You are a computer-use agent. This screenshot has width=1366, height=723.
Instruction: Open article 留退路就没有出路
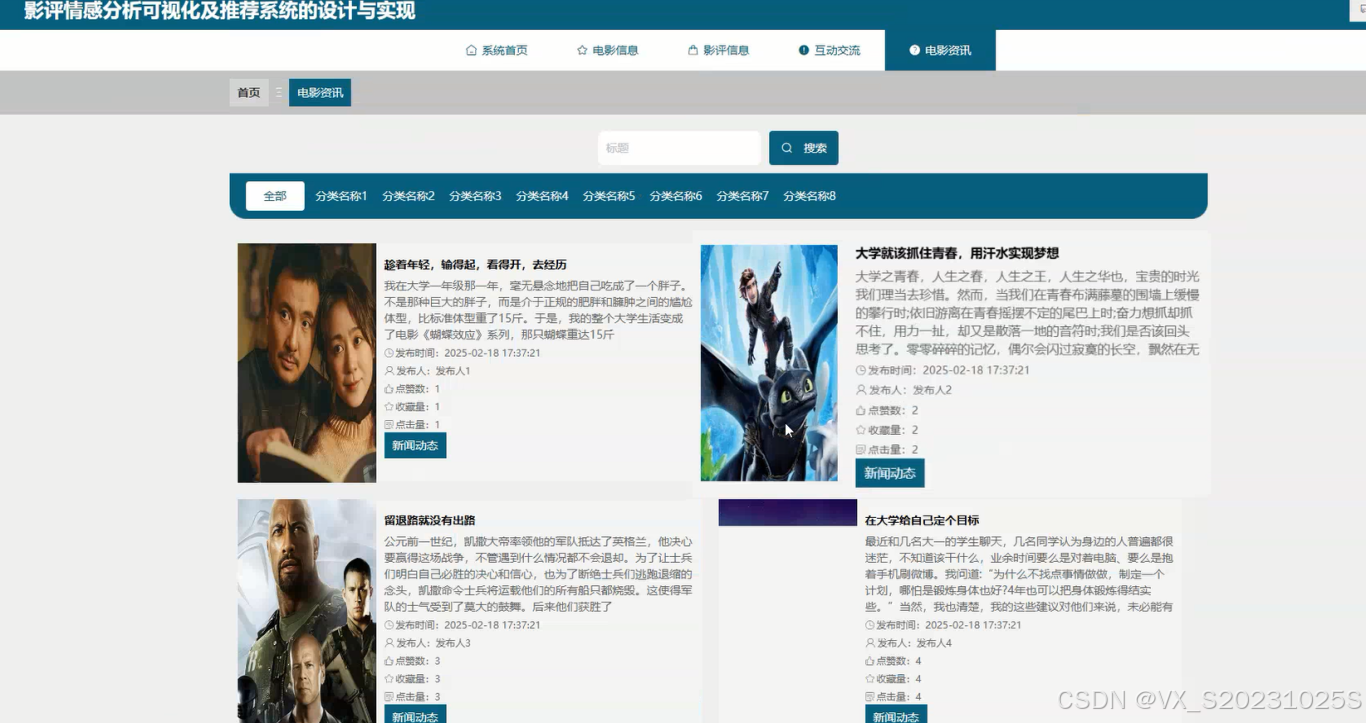tap(430, 520)
